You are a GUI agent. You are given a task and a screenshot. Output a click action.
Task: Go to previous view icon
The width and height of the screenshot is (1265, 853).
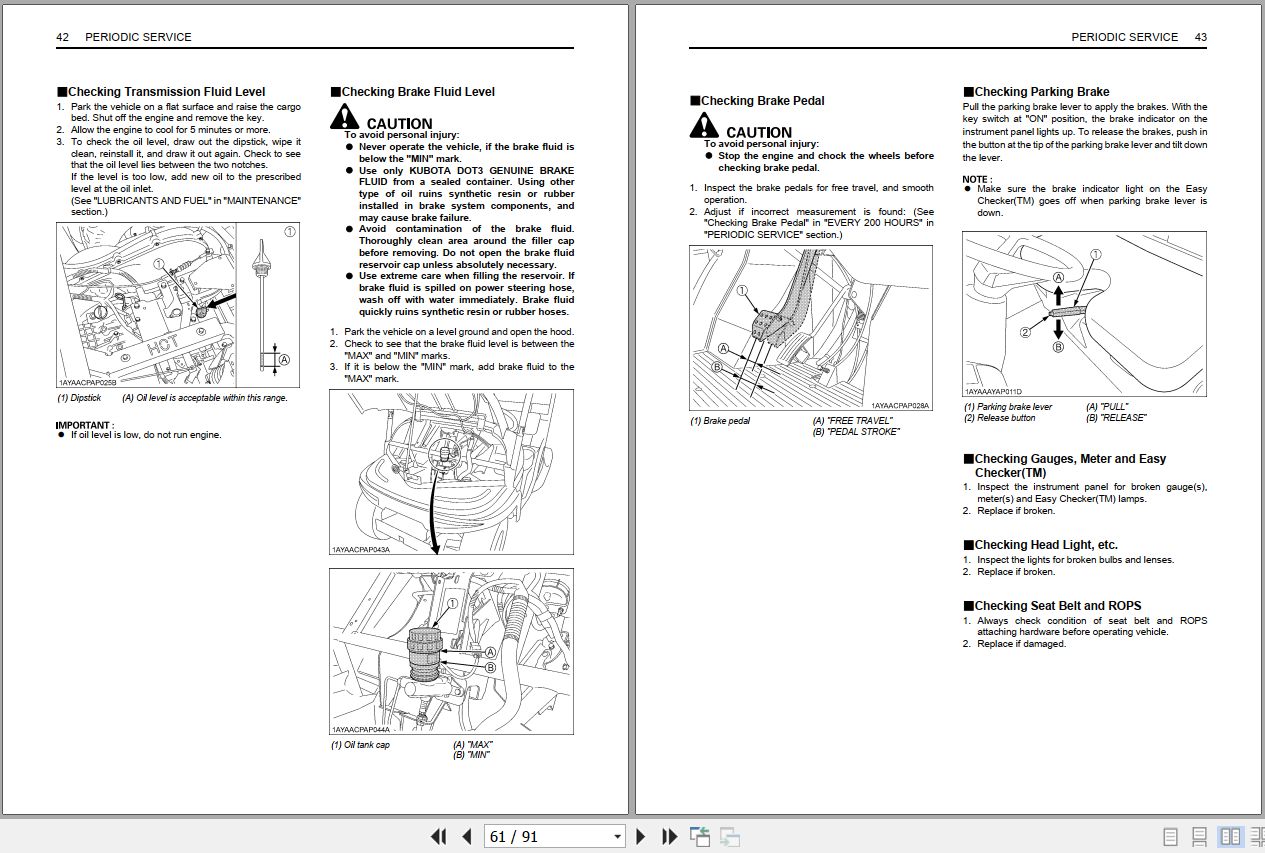[699, 836]
